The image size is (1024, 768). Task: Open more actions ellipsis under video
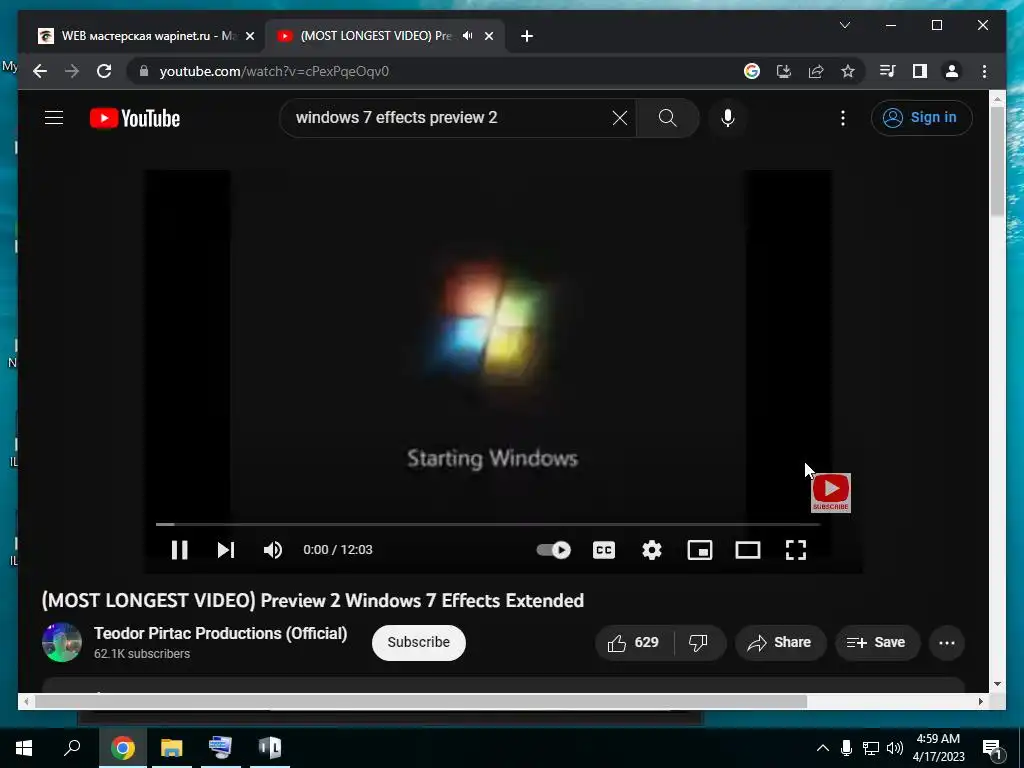pyautogui.click(x=946, y=643)
